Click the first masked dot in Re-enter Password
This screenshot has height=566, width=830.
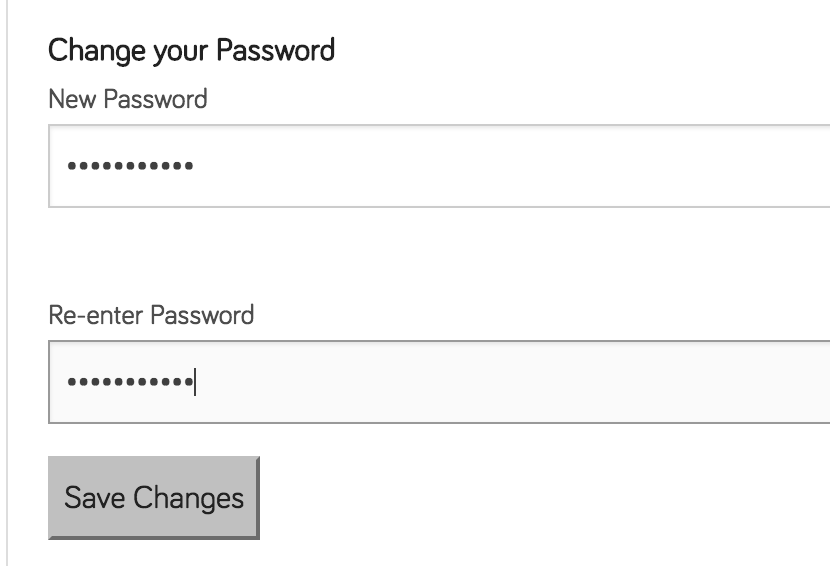[71, 382]
